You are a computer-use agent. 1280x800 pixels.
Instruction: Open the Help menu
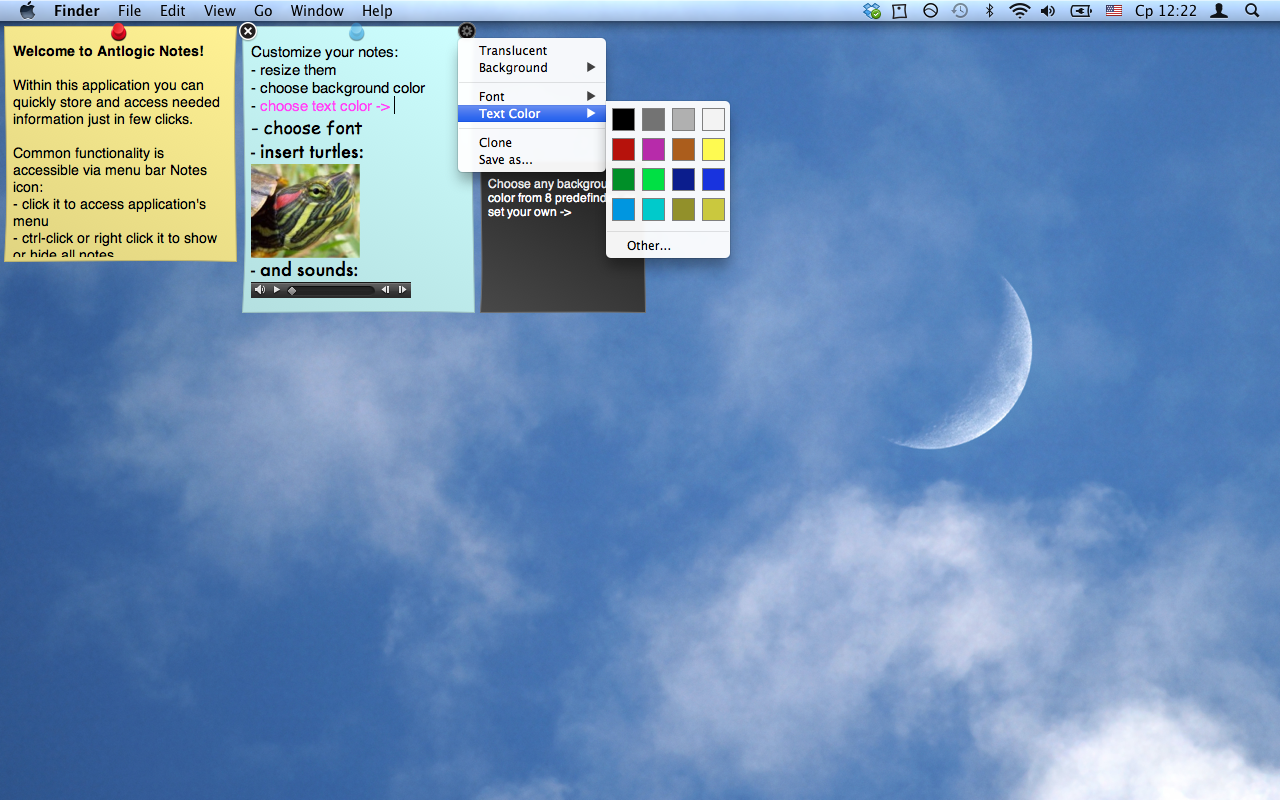377,11
